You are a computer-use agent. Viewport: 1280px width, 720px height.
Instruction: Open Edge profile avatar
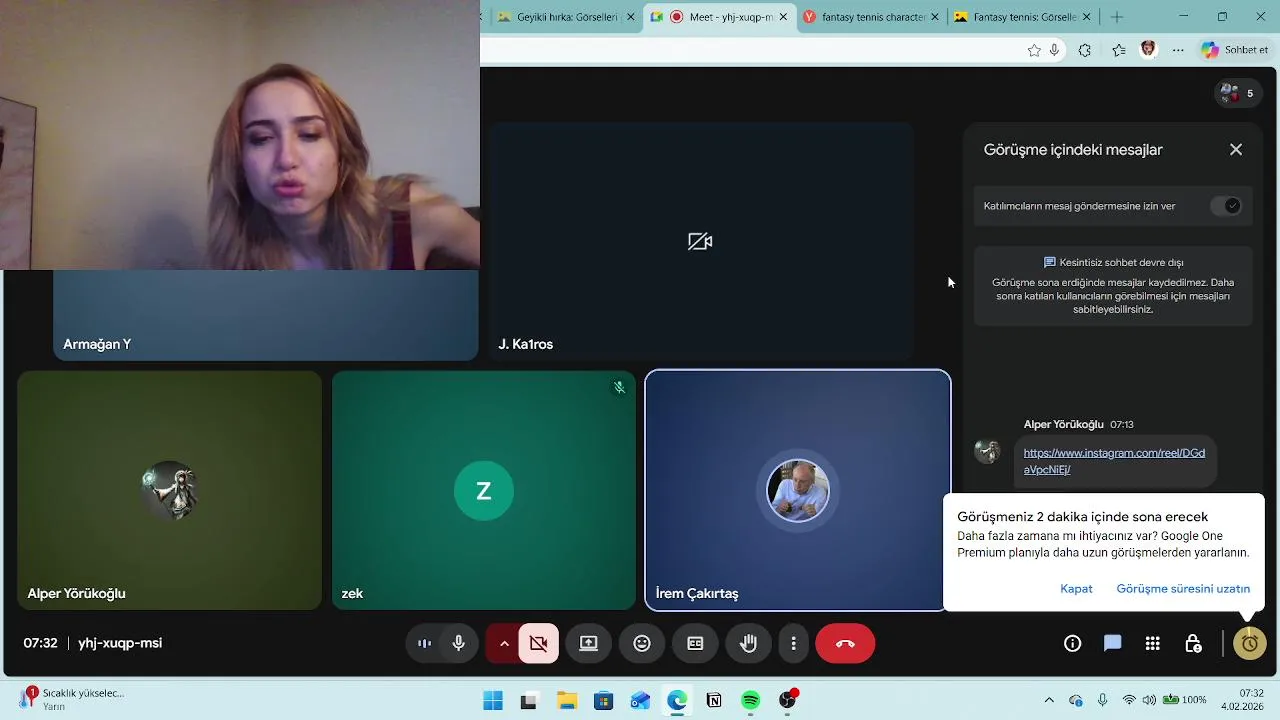tap(1148, 49)
